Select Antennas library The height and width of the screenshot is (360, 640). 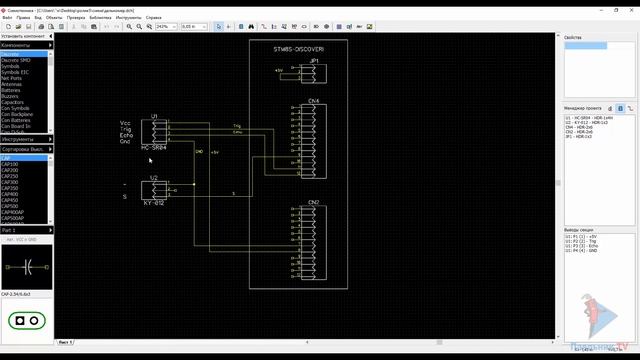(24, 84)
